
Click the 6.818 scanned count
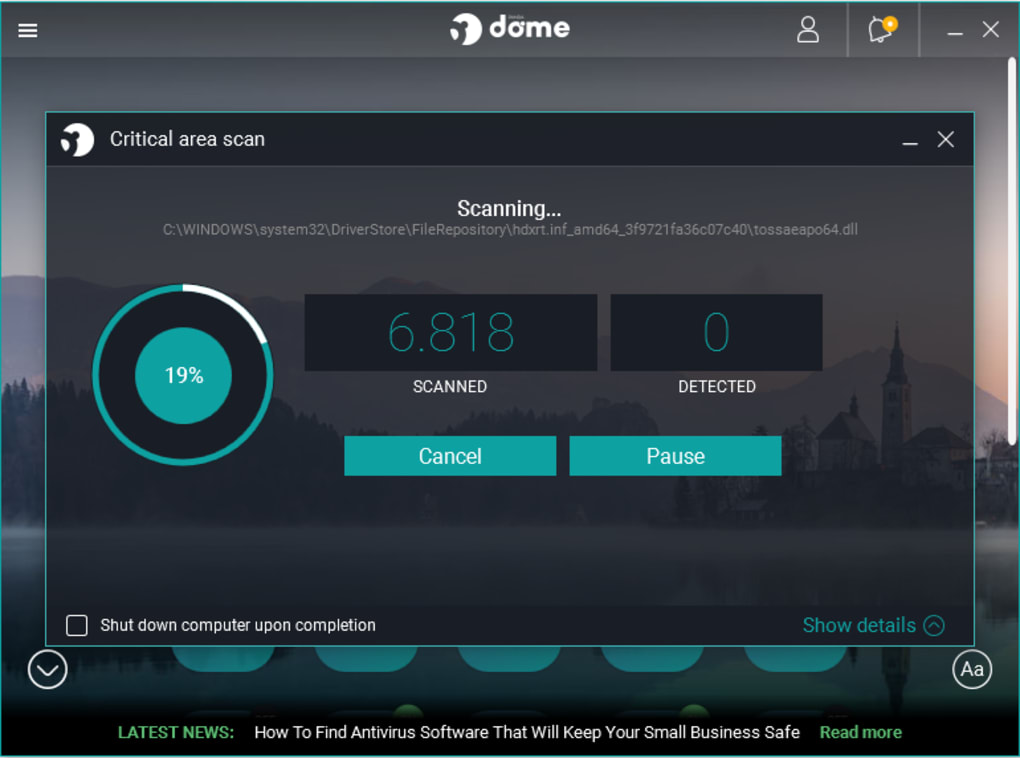pyautogui.click(x=450, y=332)
